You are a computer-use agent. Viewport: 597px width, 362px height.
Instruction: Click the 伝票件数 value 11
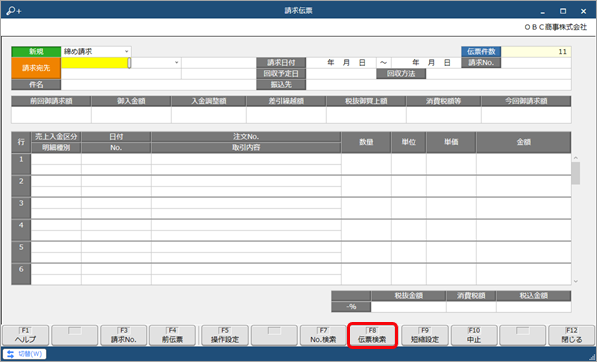pyautogui.click(x=536, y=51)
